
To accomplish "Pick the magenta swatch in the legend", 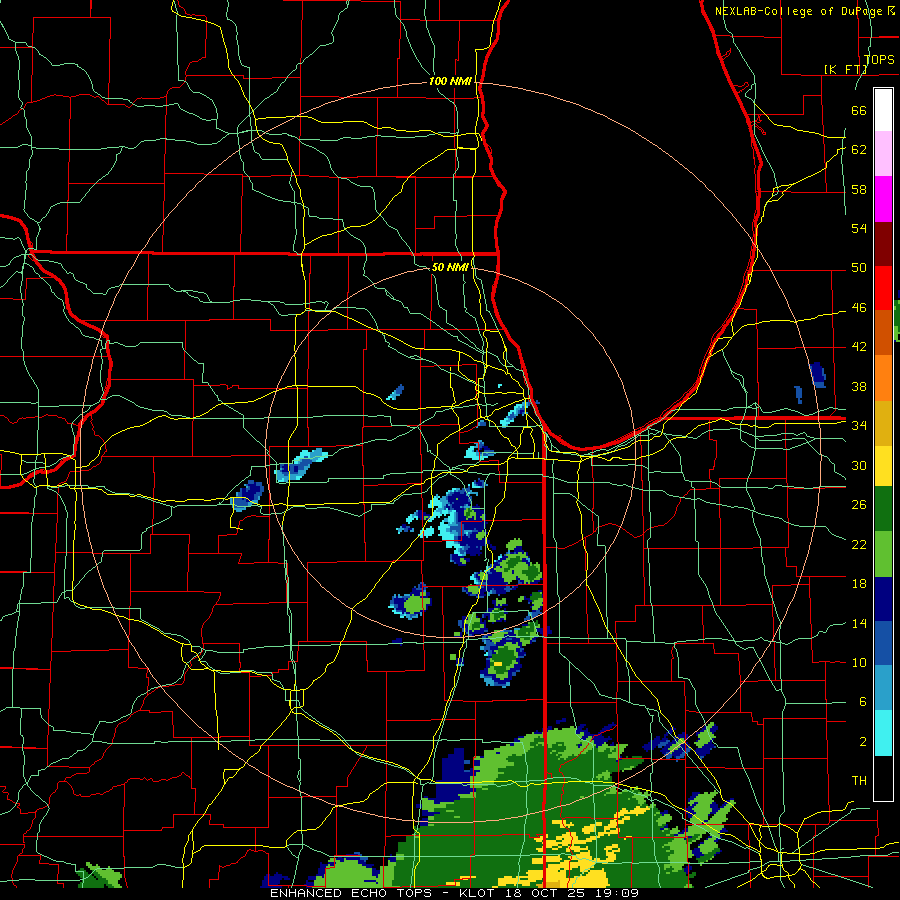I will click(883, 199).
